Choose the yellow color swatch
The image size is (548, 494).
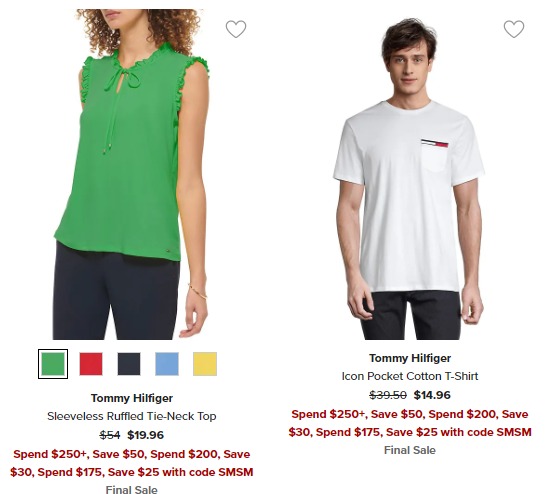point(205,364)
